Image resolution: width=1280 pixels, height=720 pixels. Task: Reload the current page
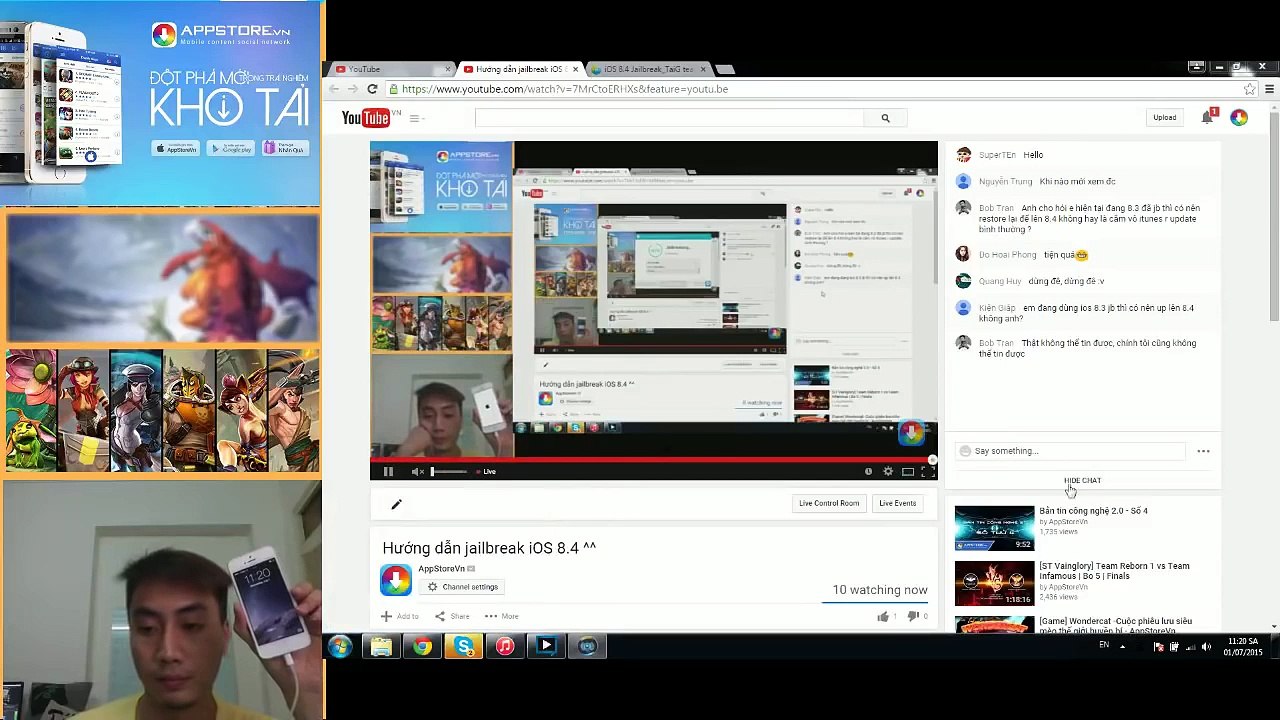tap(372, 89)
